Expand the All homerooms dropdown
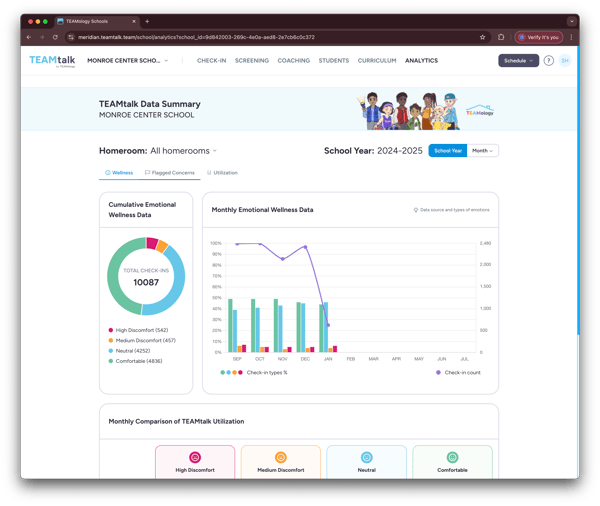Viewport: 600px width, 506px height. 183,151
